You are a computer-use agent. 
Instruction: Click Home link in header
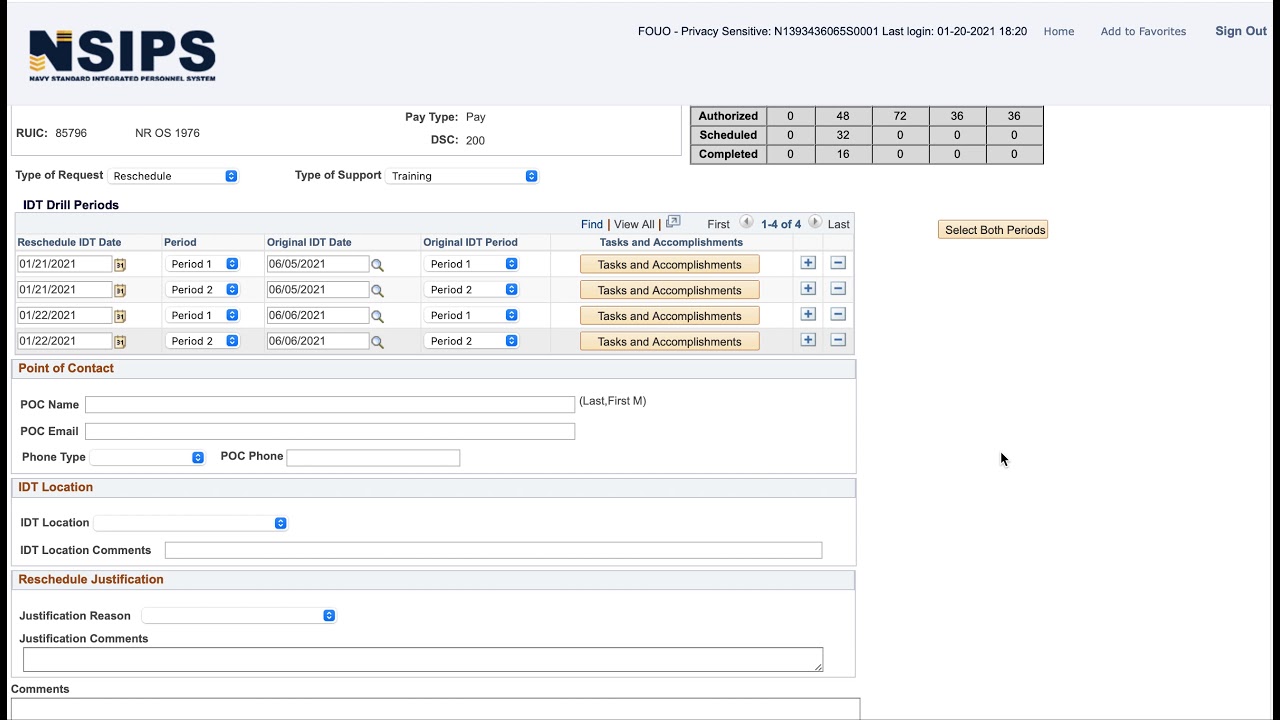(1059, 31)
